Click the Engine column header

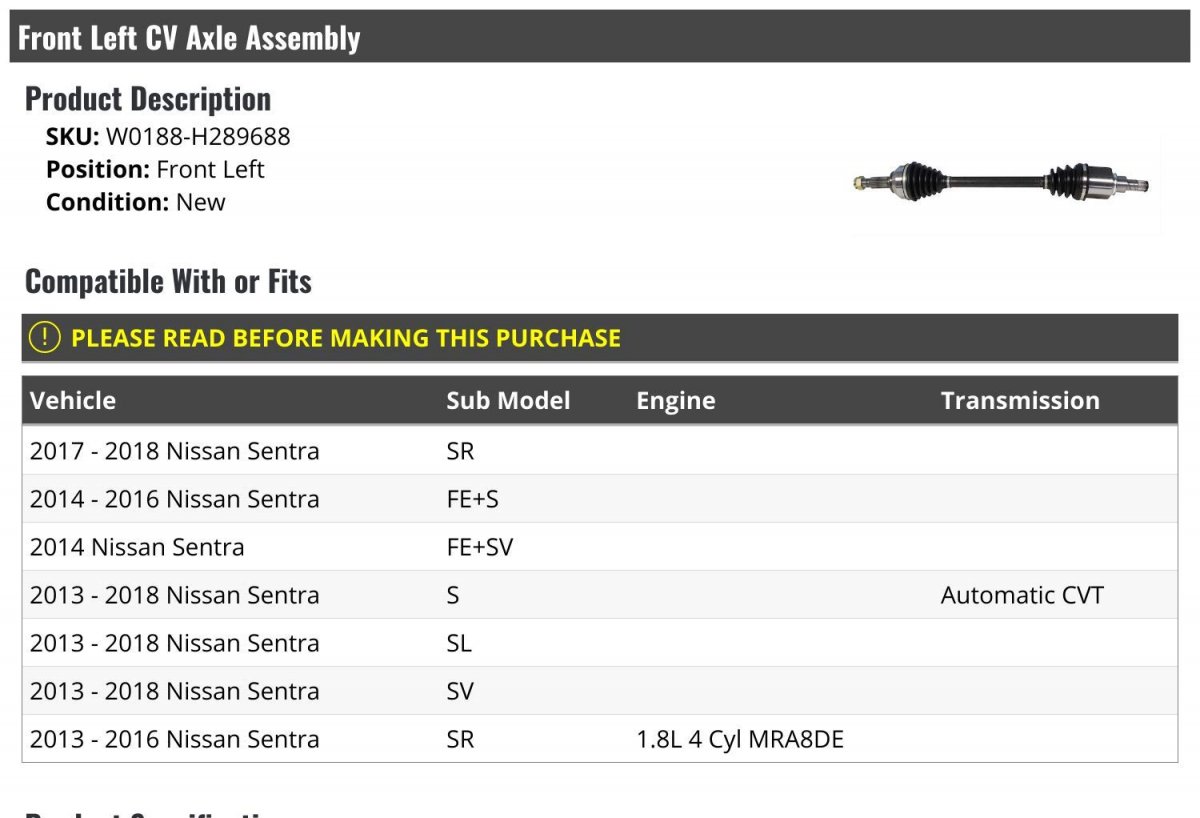pos(676,401)
